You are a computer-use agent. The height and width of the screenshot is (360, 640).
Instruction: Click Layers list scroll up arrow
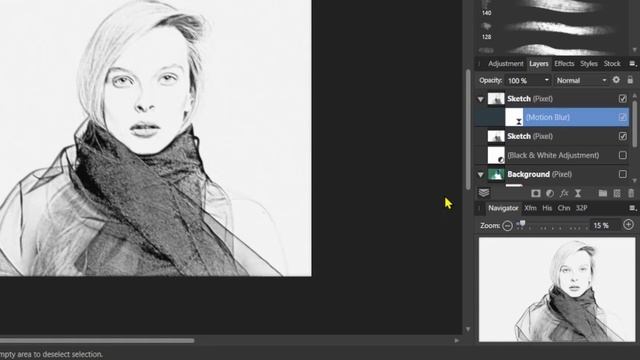tap(635, 95)
